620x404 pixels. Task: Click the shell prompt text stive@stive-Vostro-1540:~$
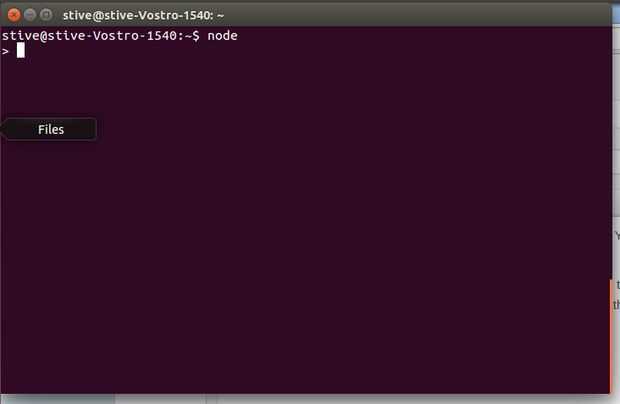(x=101, y=36)
